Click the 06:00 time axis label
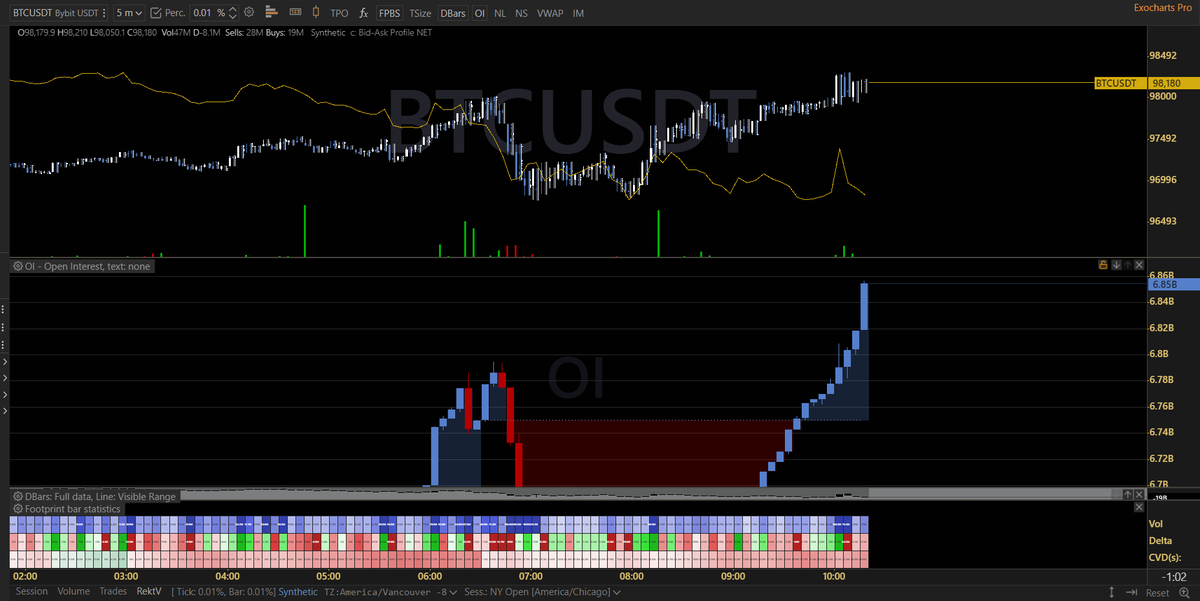Viewport: 1200px width, 601px height. coord(430,576)
